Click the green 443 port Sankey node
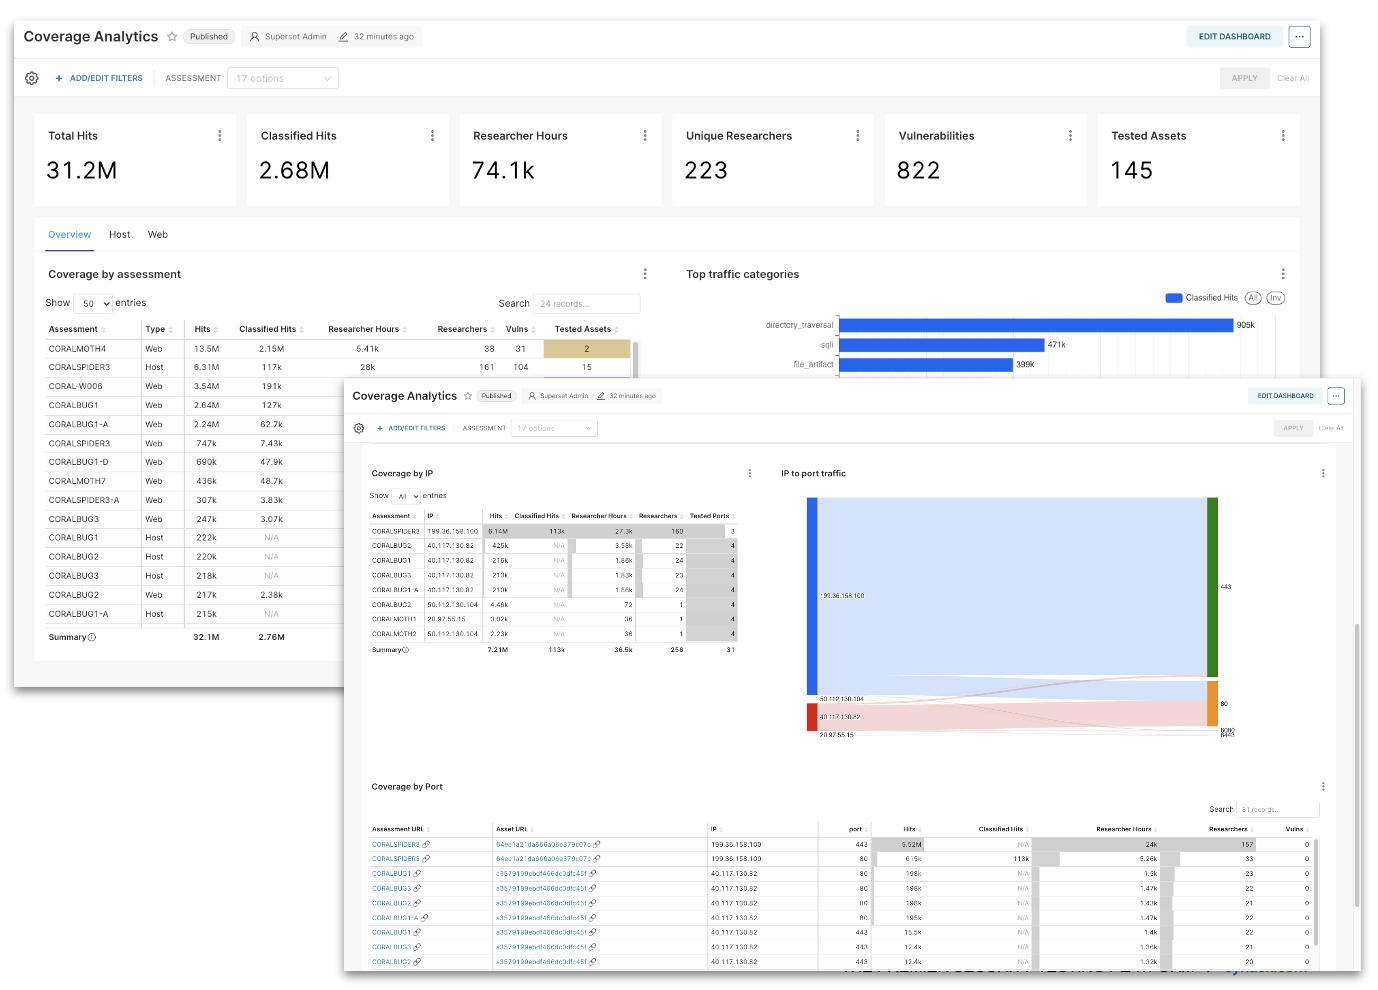 [x=1212, y=587]
